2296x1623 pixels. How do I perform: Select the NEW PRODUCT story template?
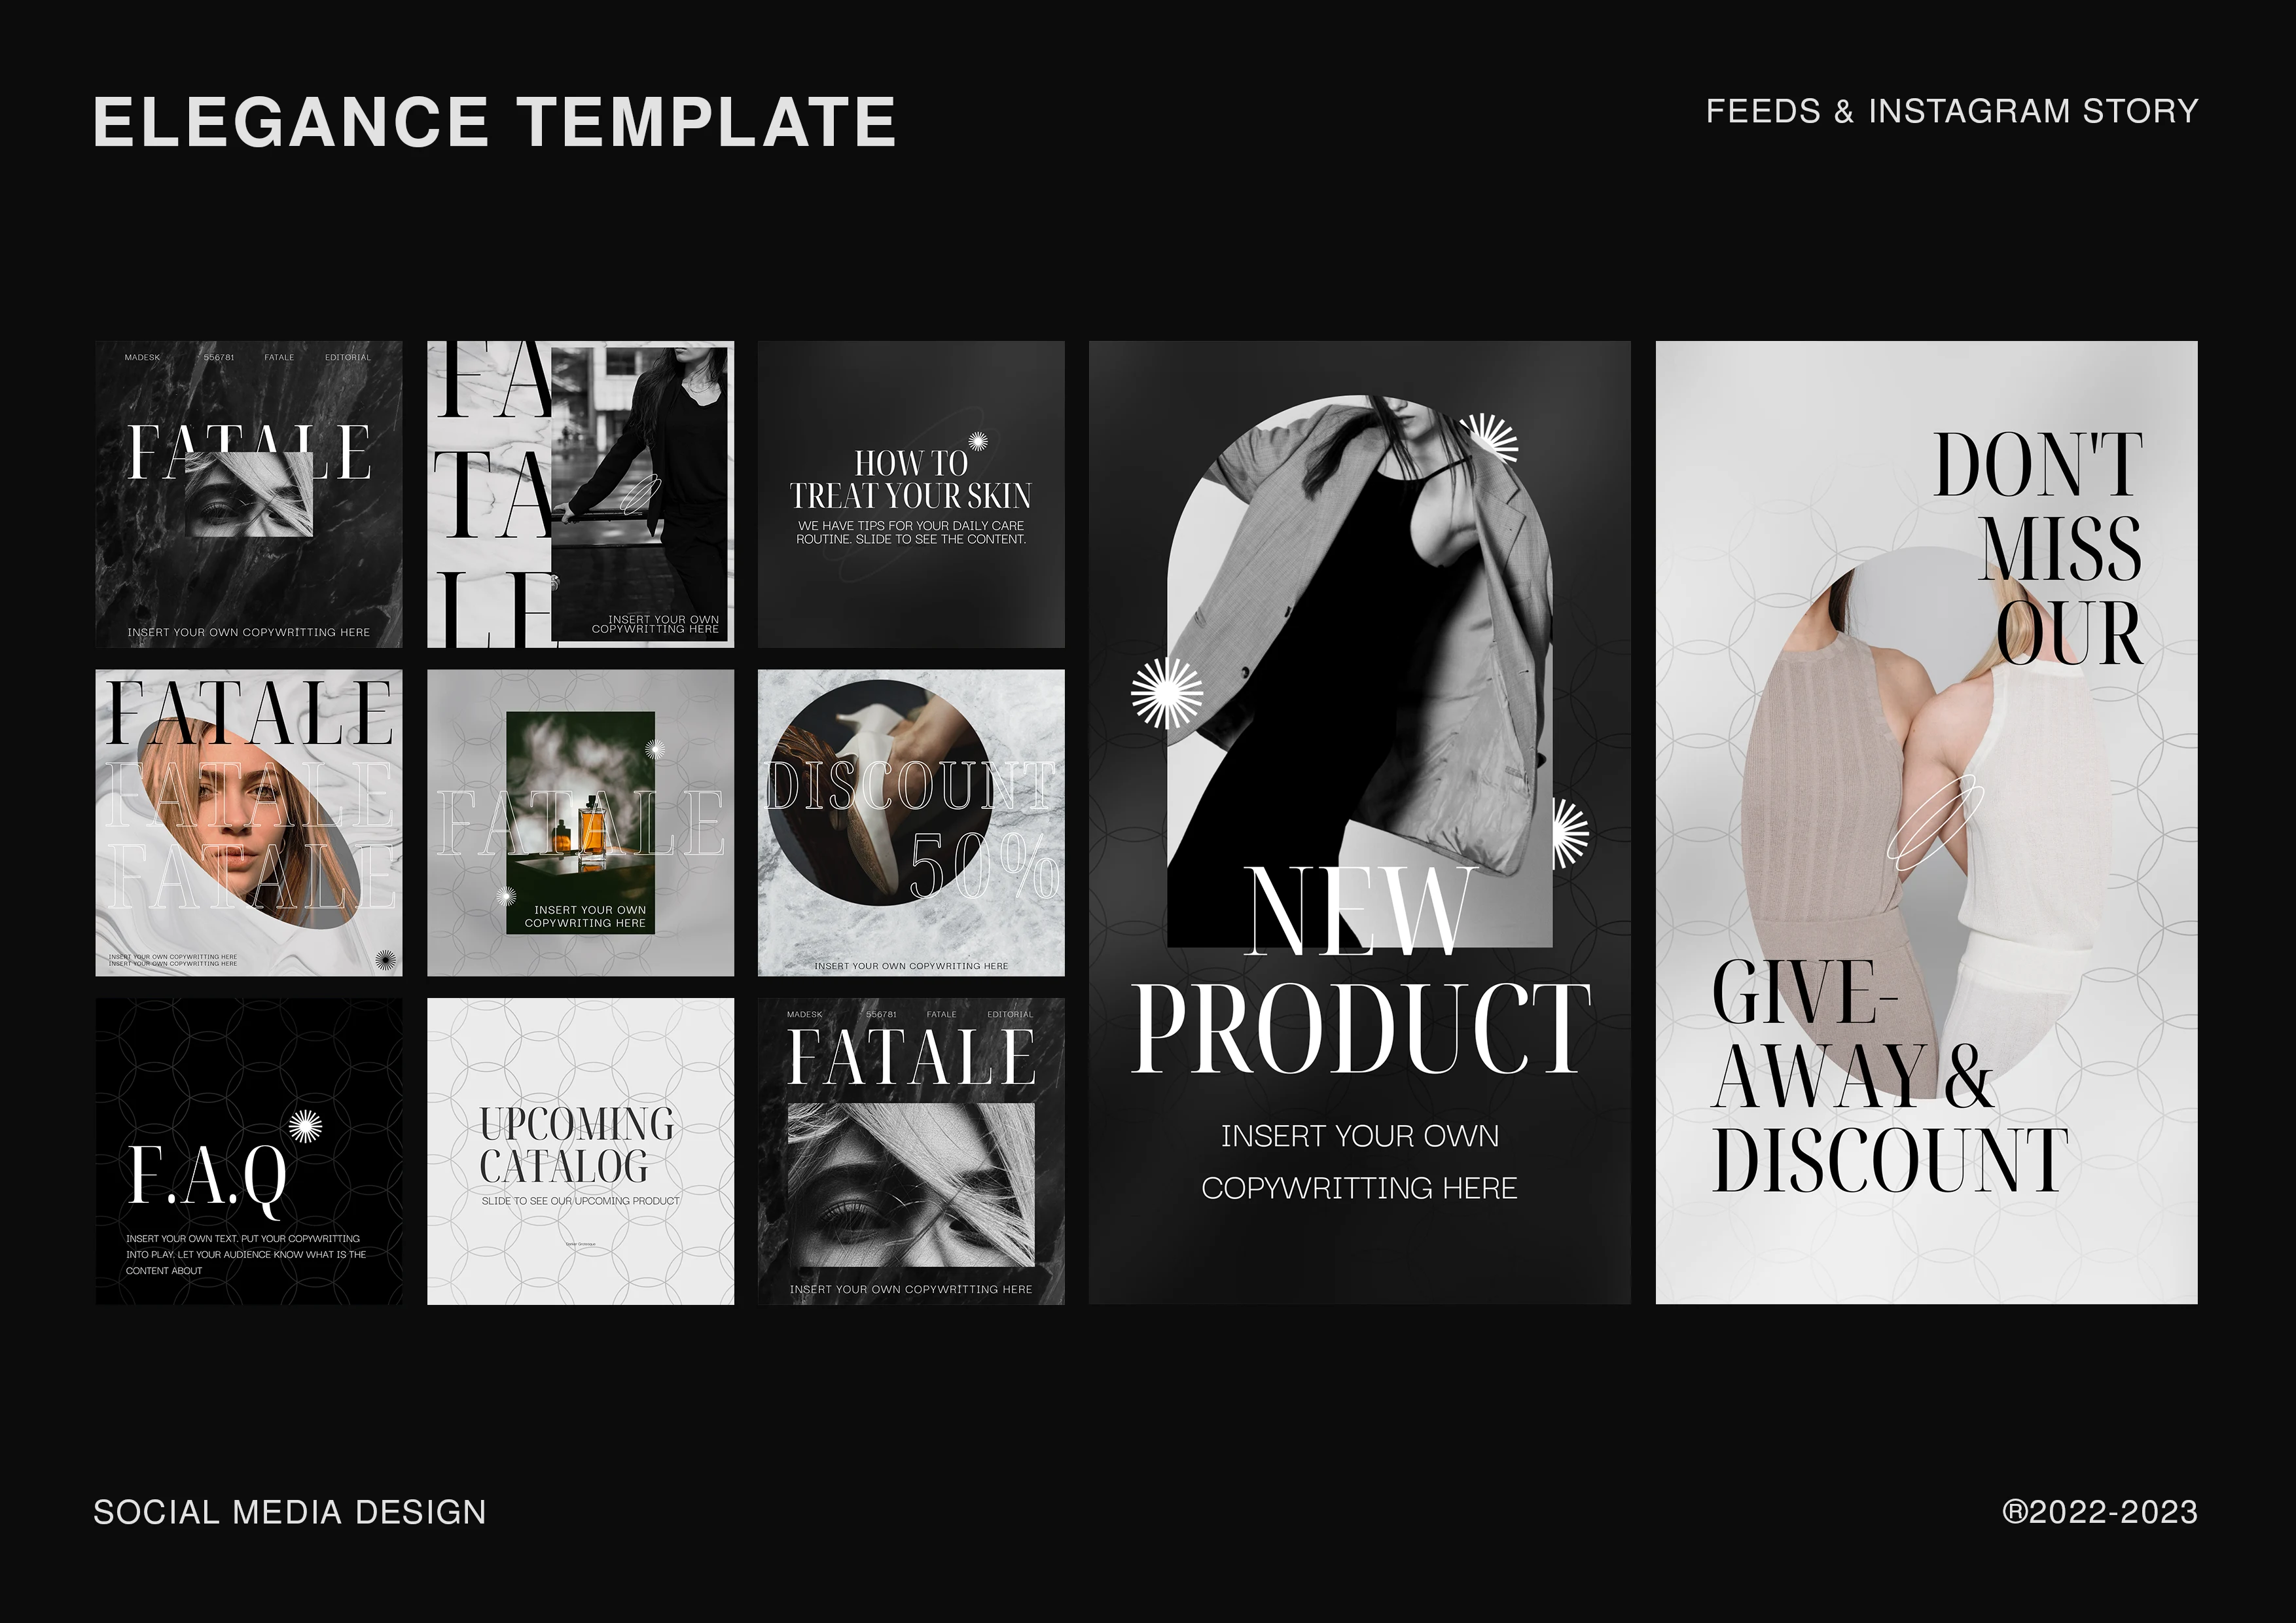[1359, 822]
